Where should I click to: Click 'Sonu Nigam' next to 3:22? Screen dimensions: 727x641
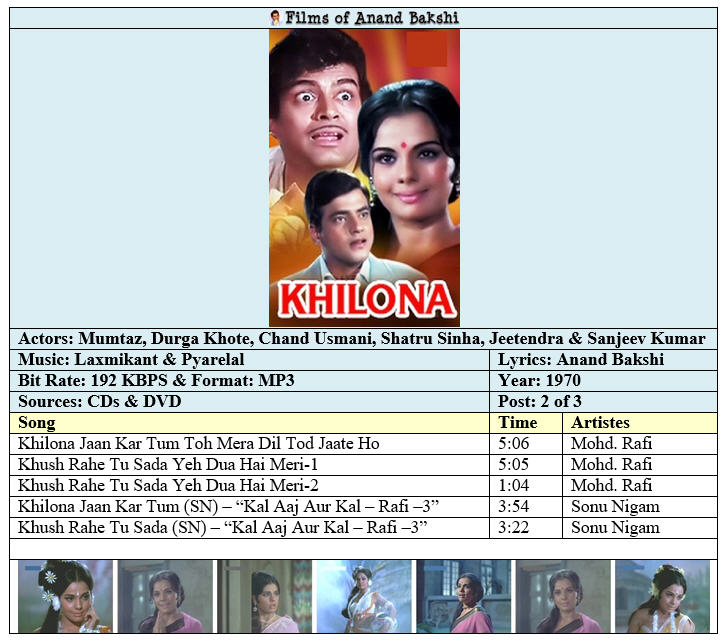pyautogui.click(x=640, y=527)
